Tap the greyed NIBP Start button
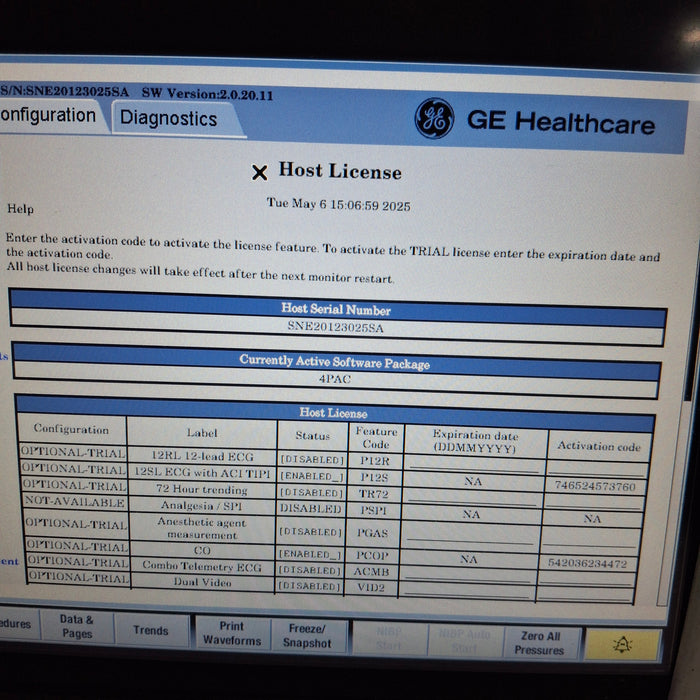Viewport: 700px width, 700px height. pyautogui.click(x=388, y=638)
